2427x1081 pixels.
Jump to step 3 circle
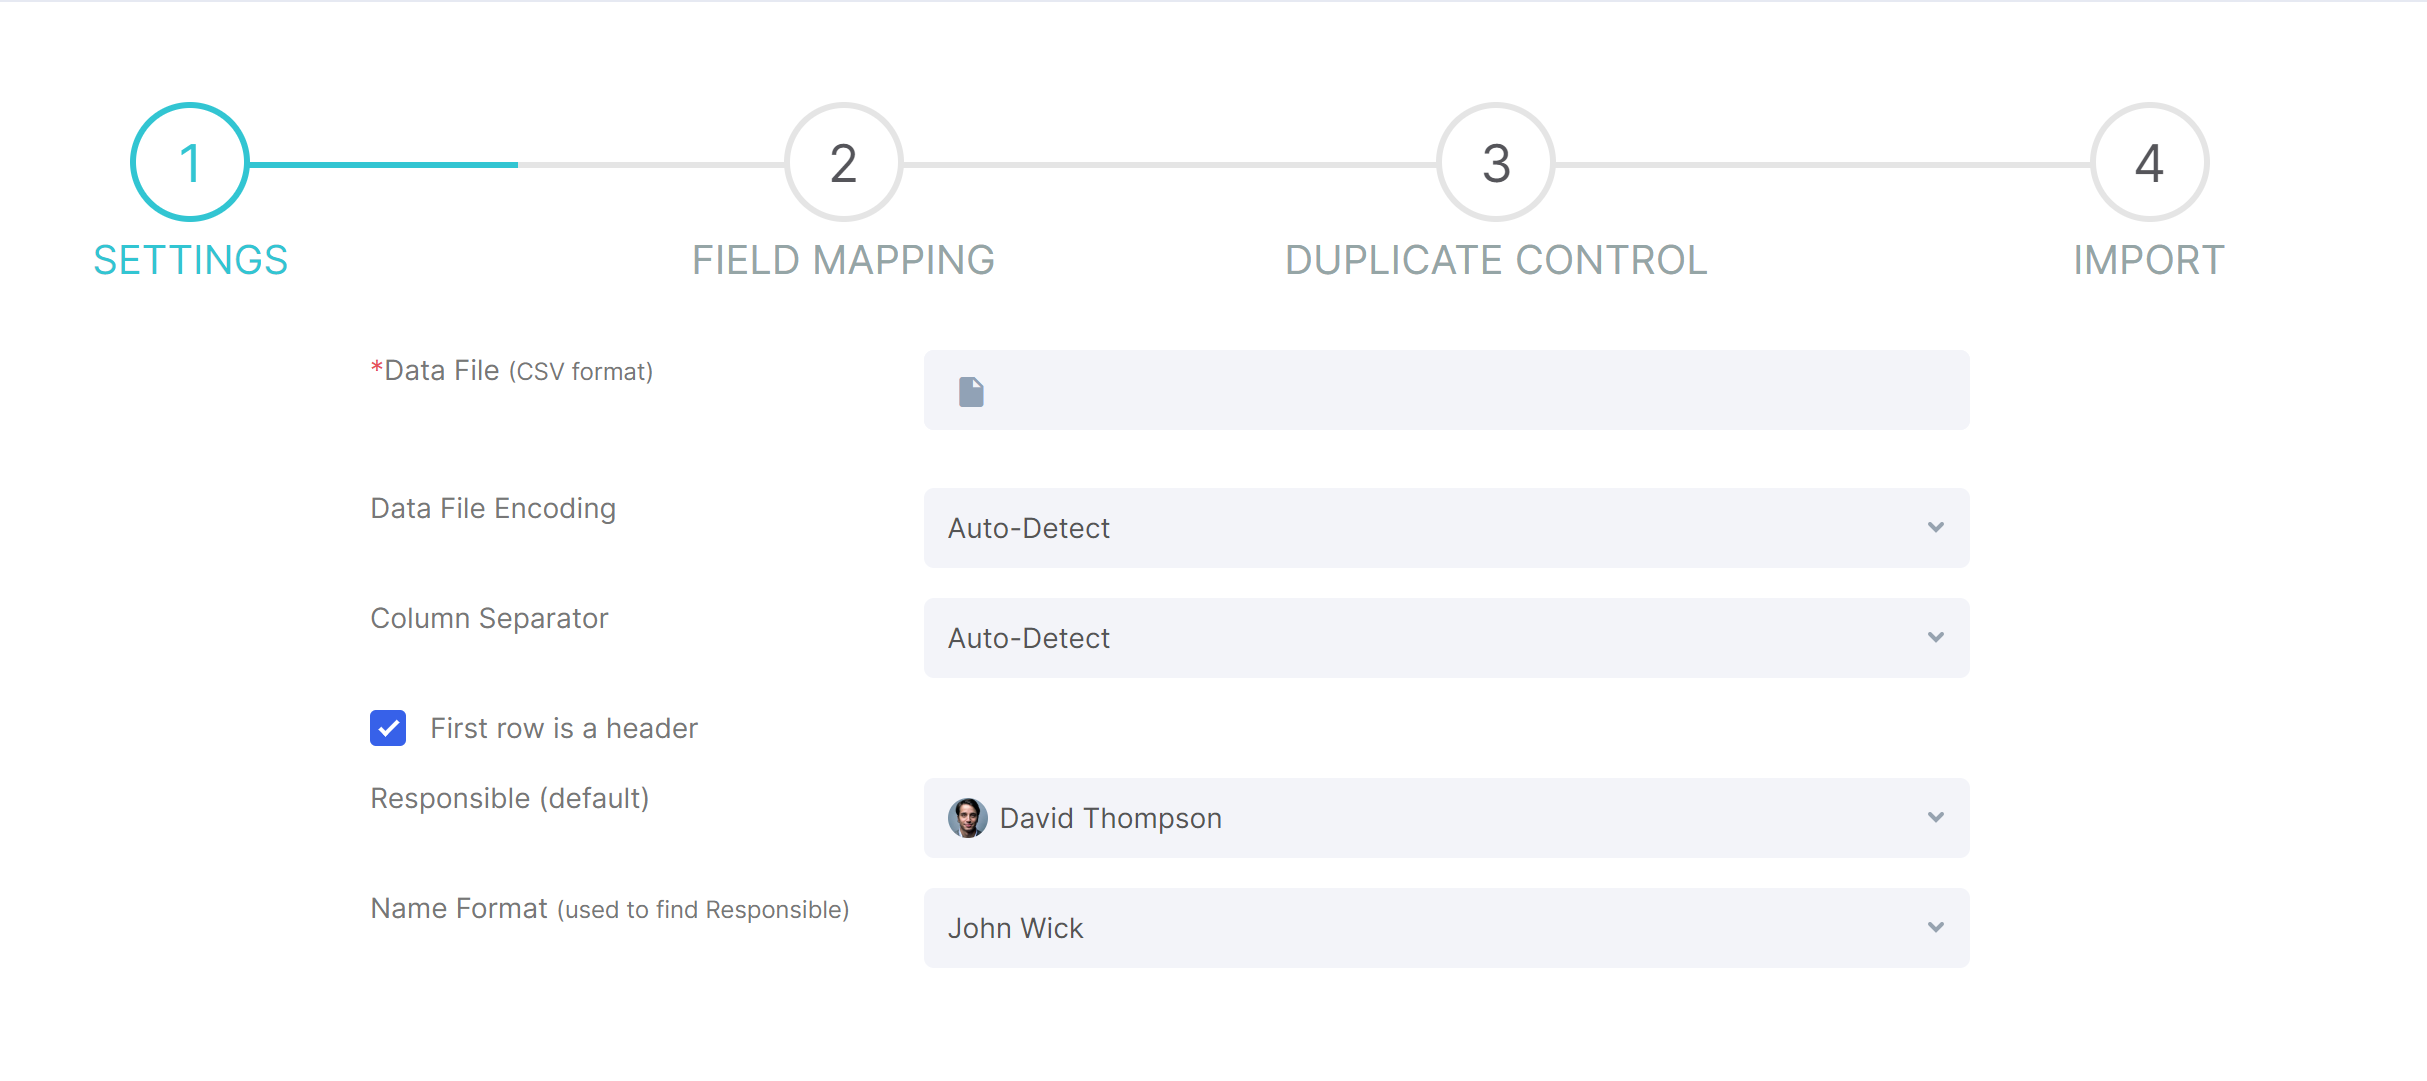click(1496, 162)
